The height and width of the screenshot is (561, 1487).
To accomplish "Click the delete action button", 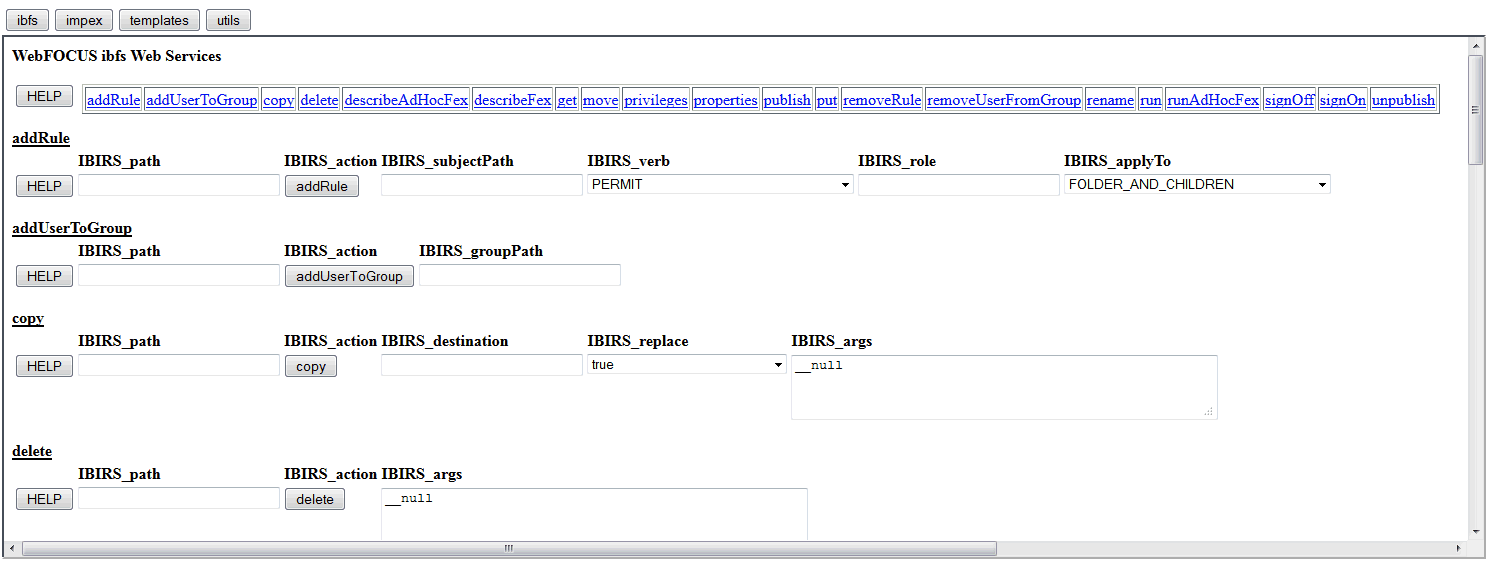I will tap(315, 499).
